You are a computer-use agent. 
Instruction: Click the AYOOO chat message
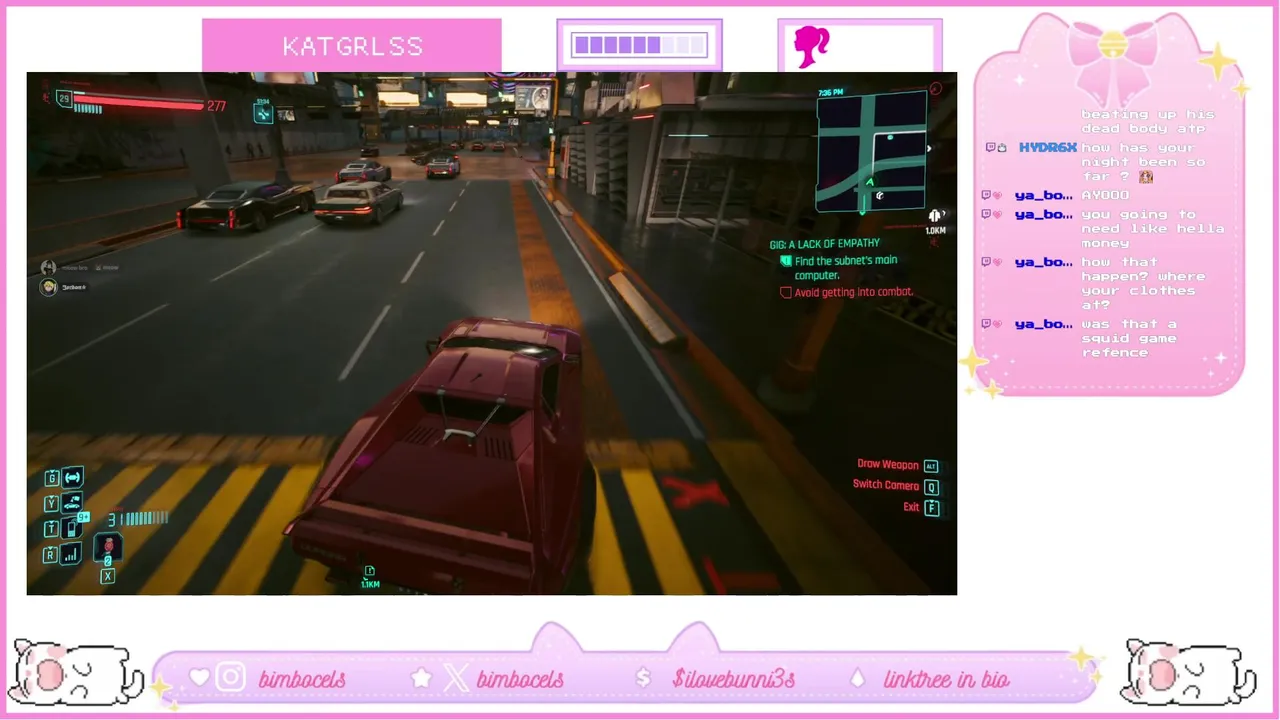tap(1104, 195)
